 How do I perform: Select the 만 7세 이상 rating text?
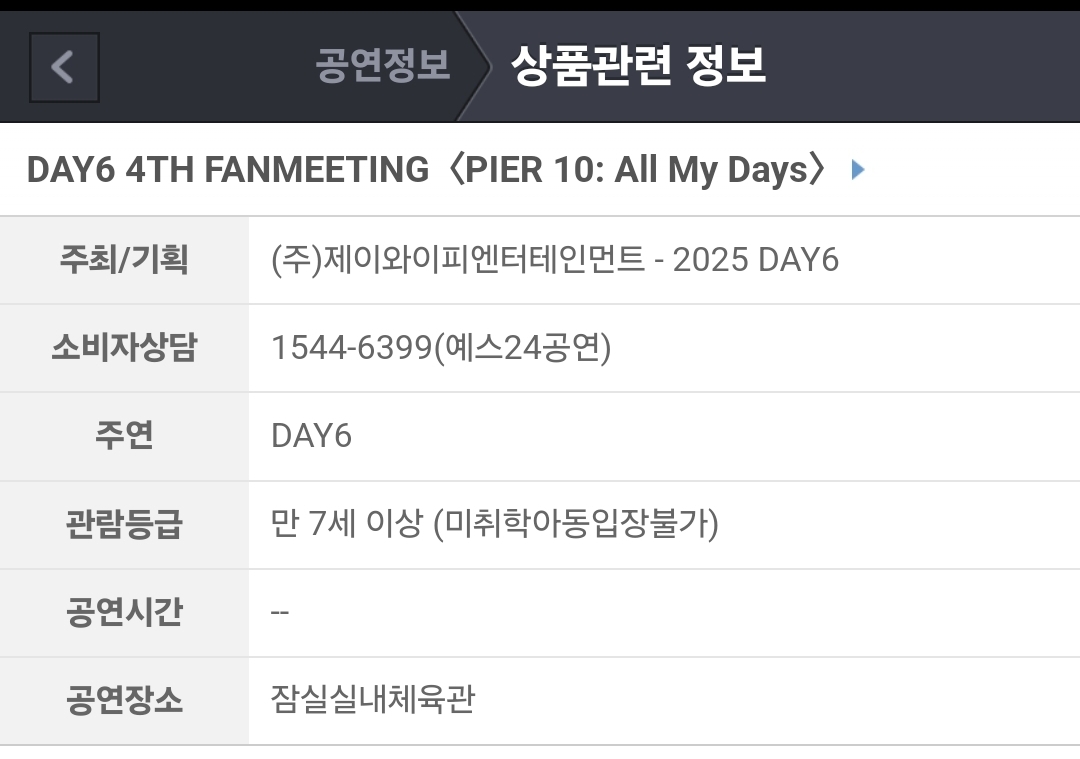pos(346,524)
